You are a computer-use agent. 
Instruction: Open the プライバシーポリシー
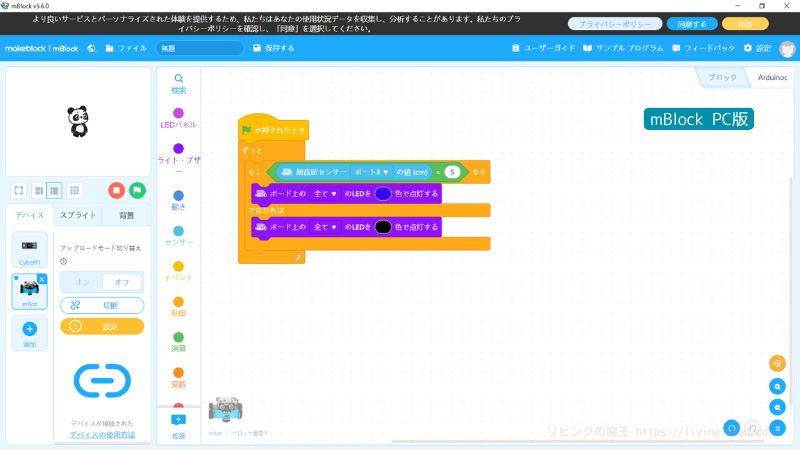pos(615,24)
